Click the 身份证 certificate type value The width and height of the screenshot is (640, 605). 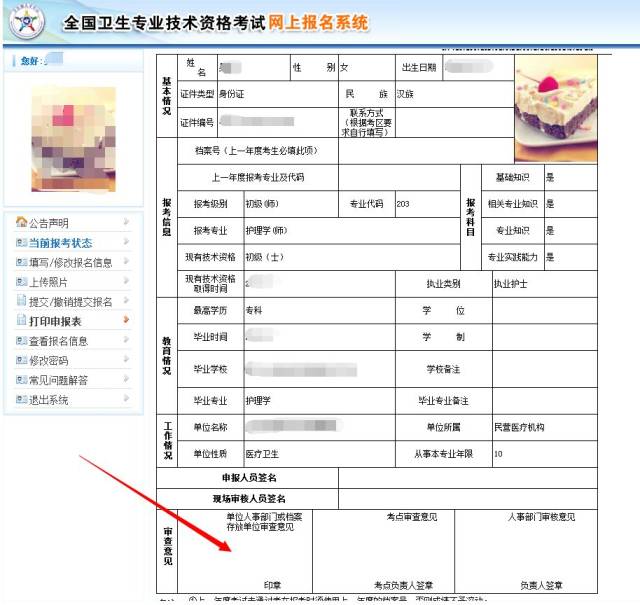pyautogui.click(x=231, y=94)
